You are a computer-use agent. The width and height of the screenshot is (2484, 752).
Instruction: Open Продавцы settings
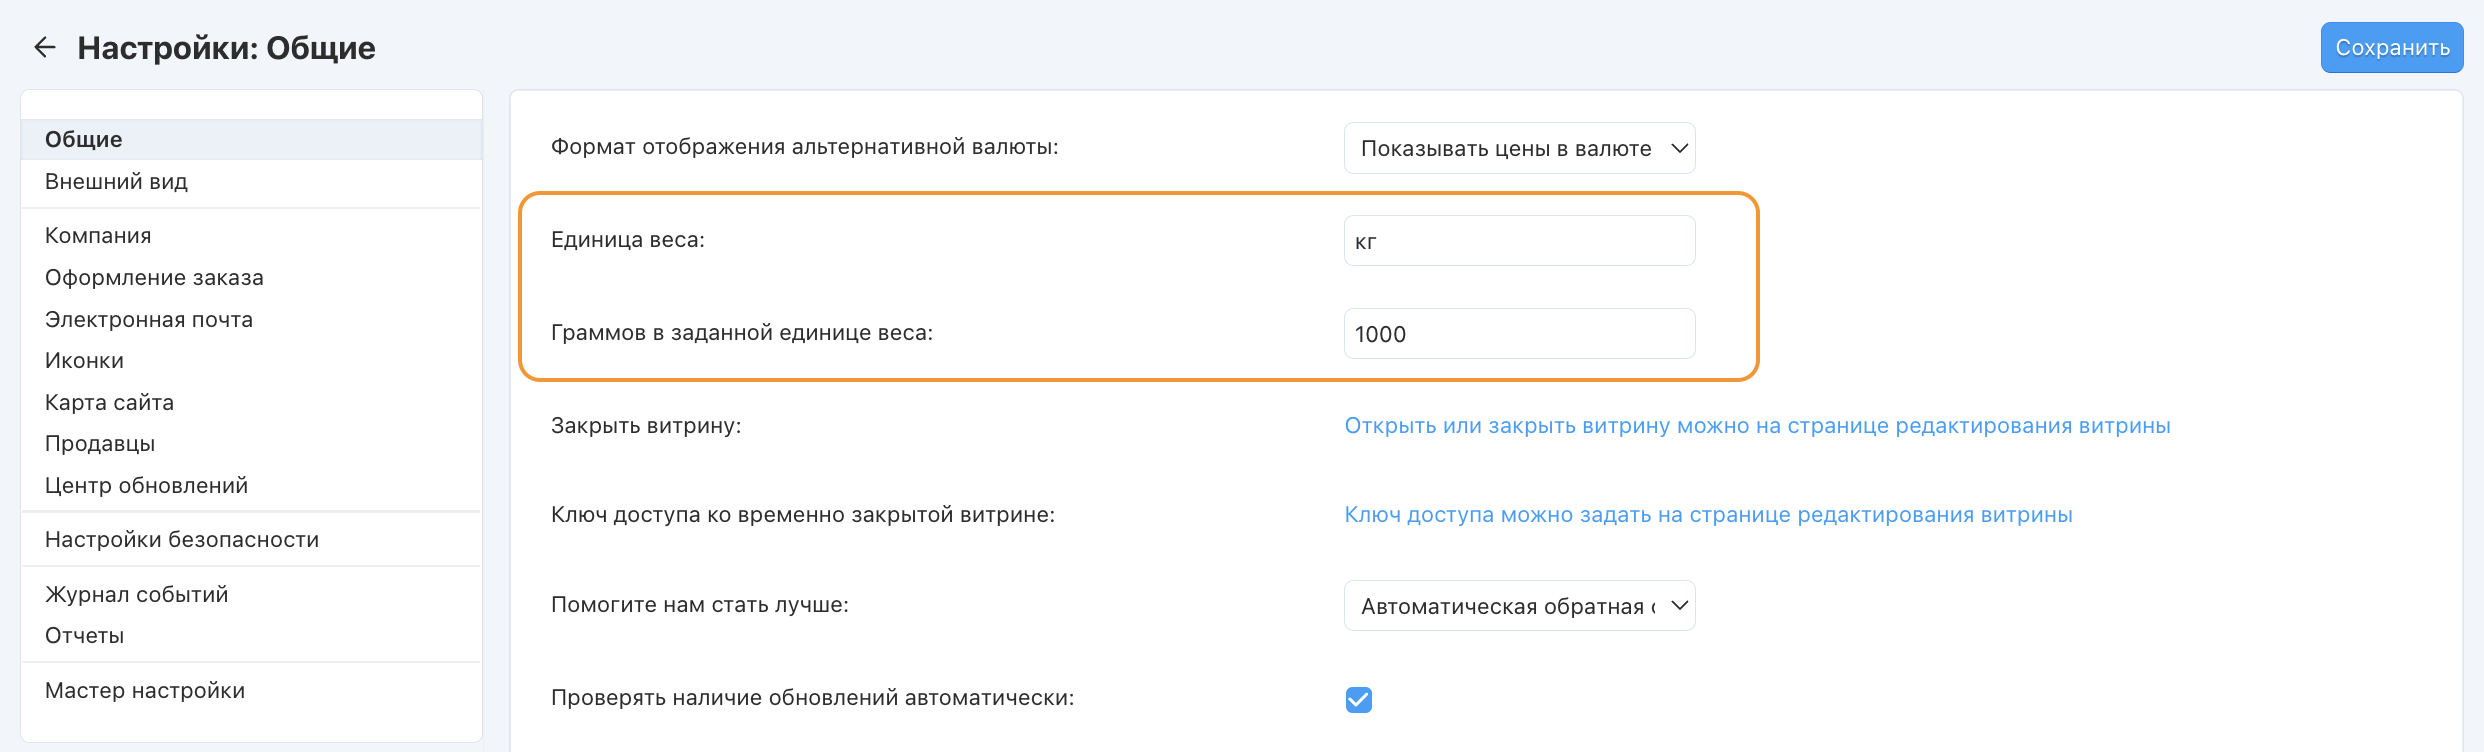tap(100, 444)
